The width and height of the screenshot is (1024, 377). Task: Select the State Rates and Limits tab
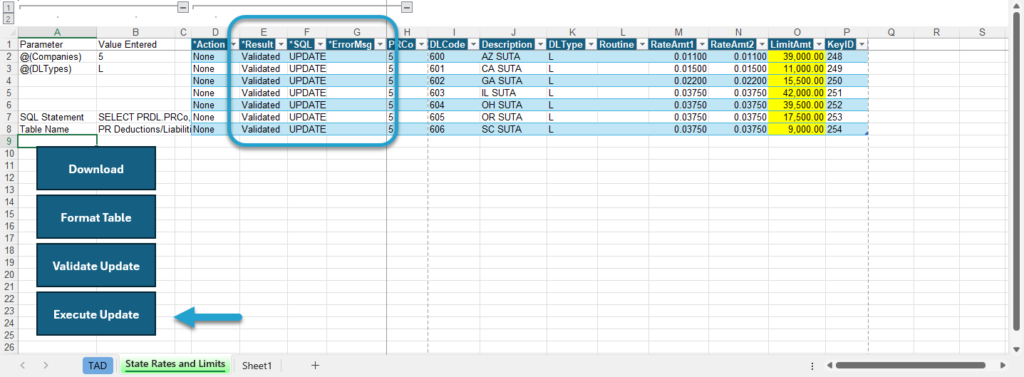pos(175,365)
